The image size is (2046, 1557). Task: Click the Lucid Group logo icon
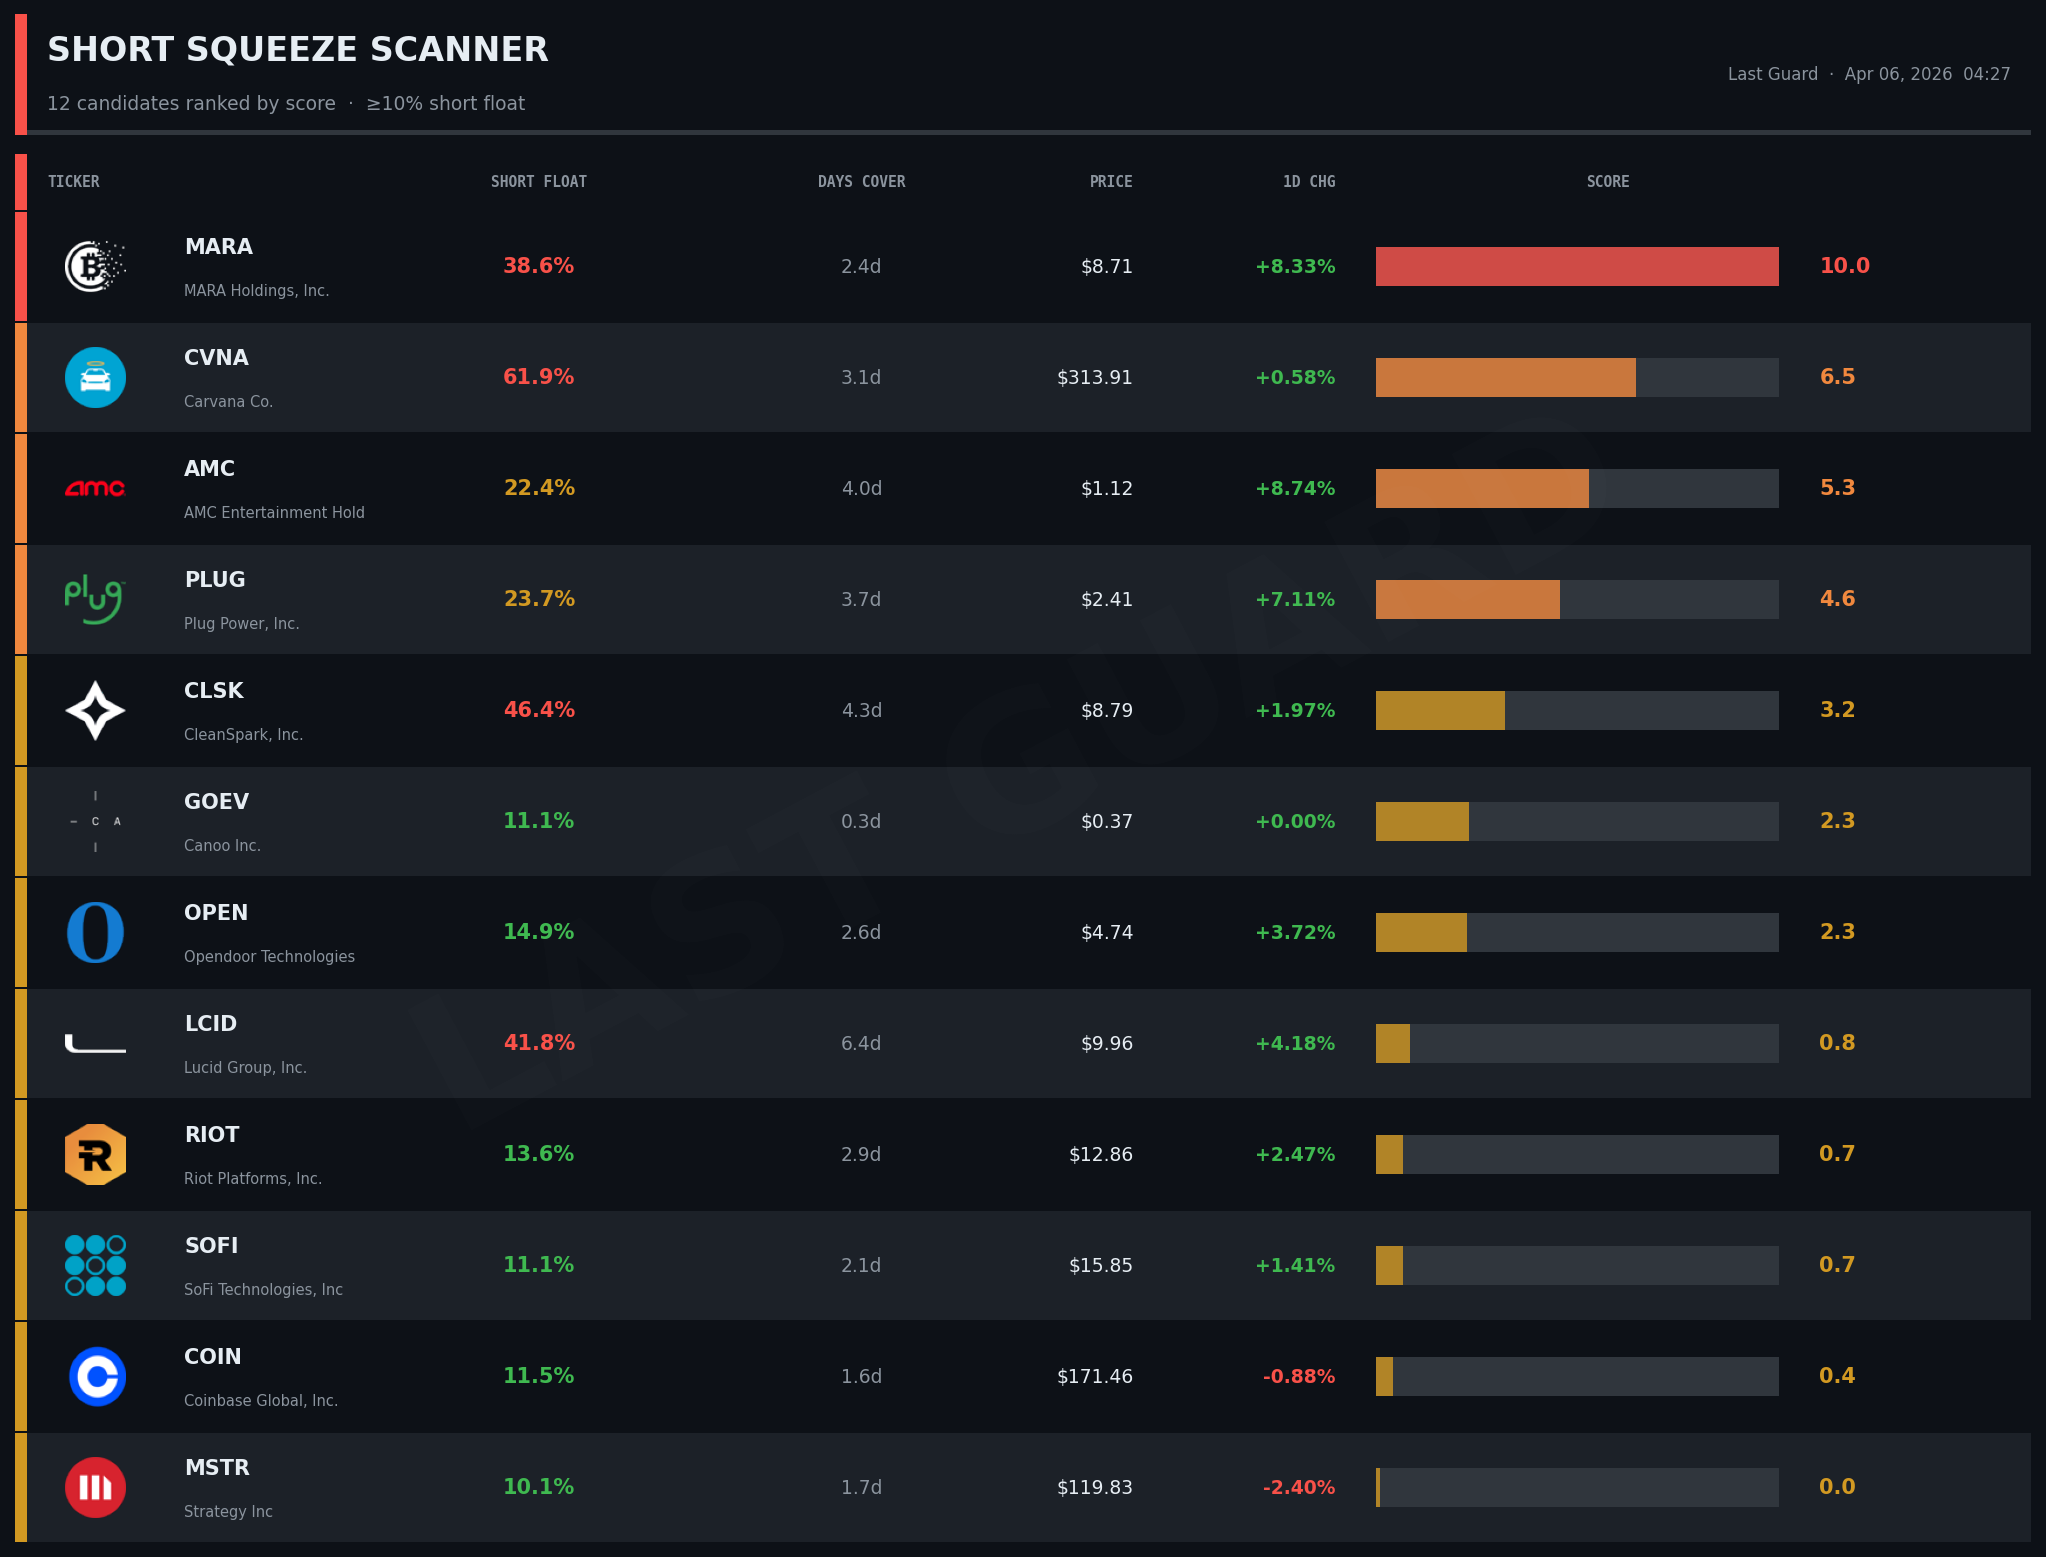click(95, 1044)
